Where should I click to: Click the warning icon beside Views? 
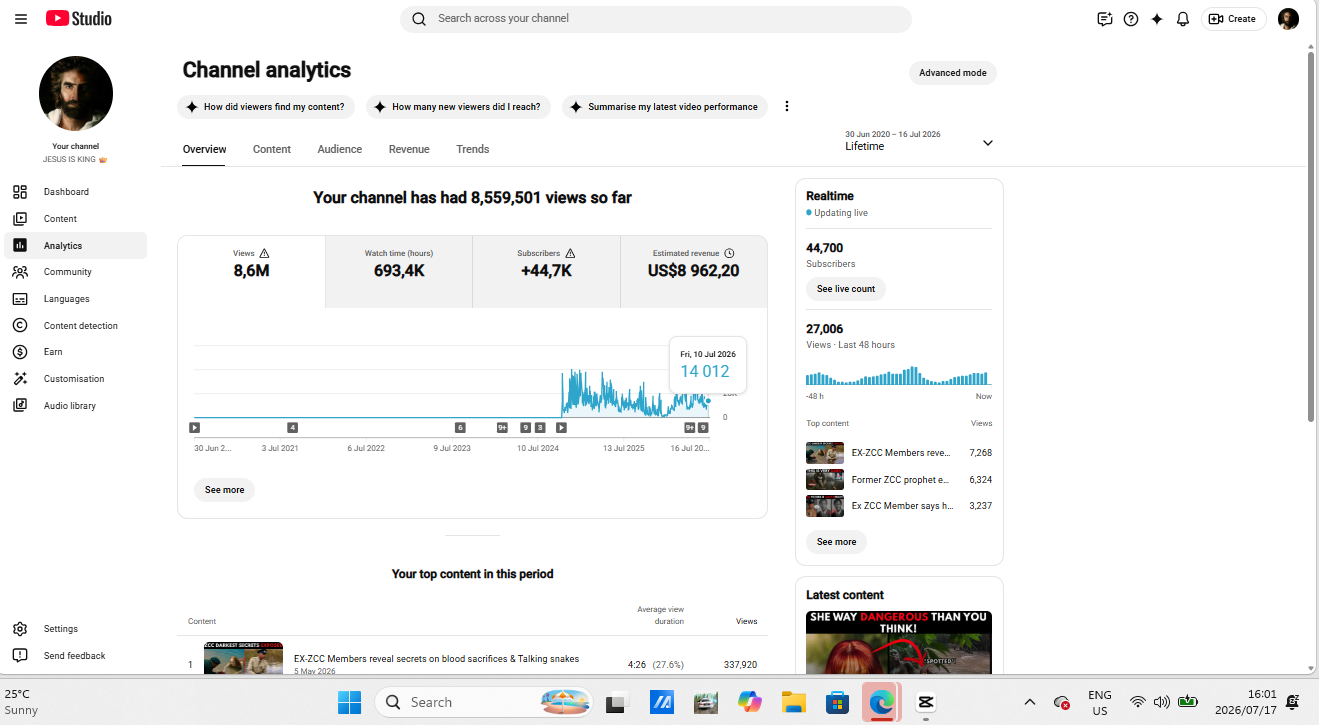click(264, 254)
